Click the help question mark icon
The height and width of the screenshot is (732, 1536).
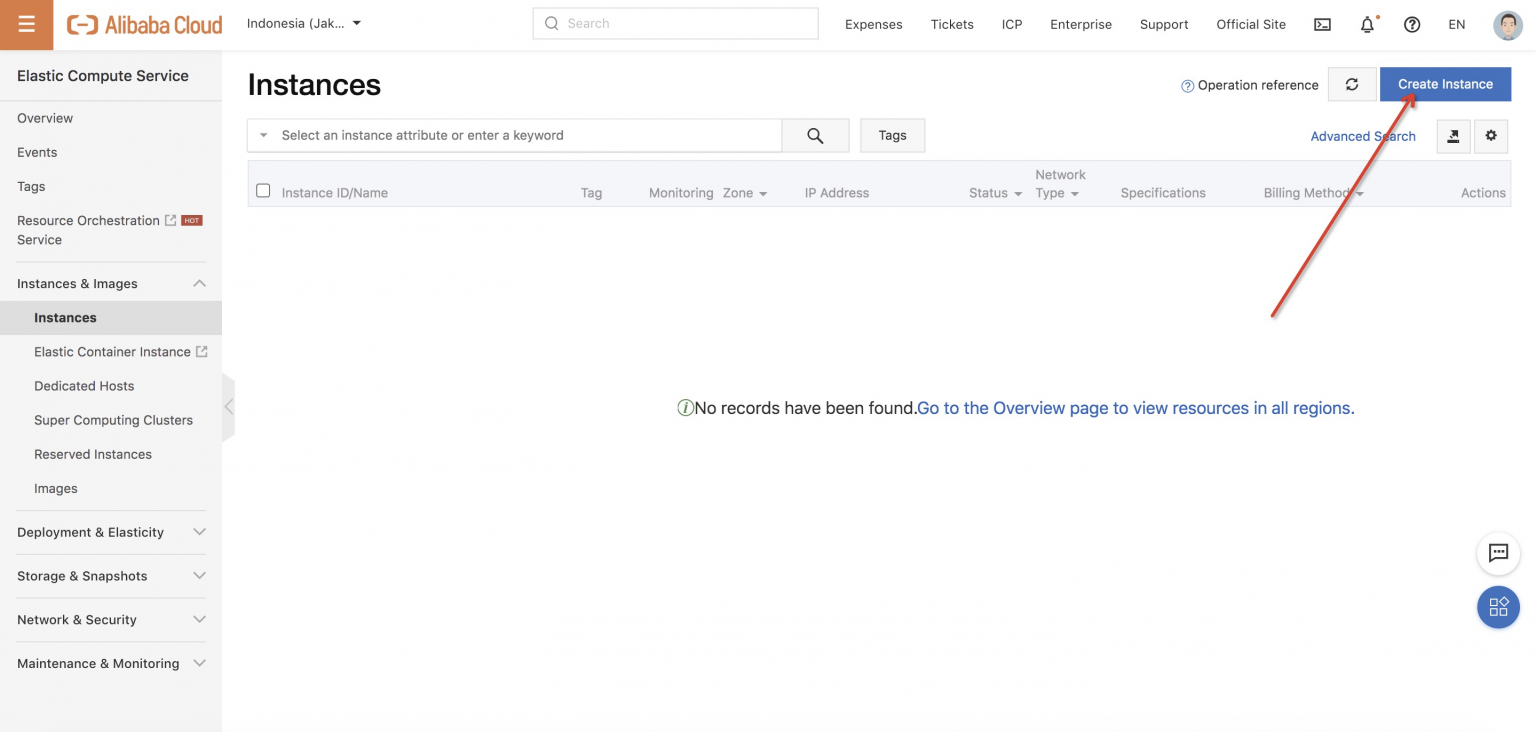coord(1412,25)
